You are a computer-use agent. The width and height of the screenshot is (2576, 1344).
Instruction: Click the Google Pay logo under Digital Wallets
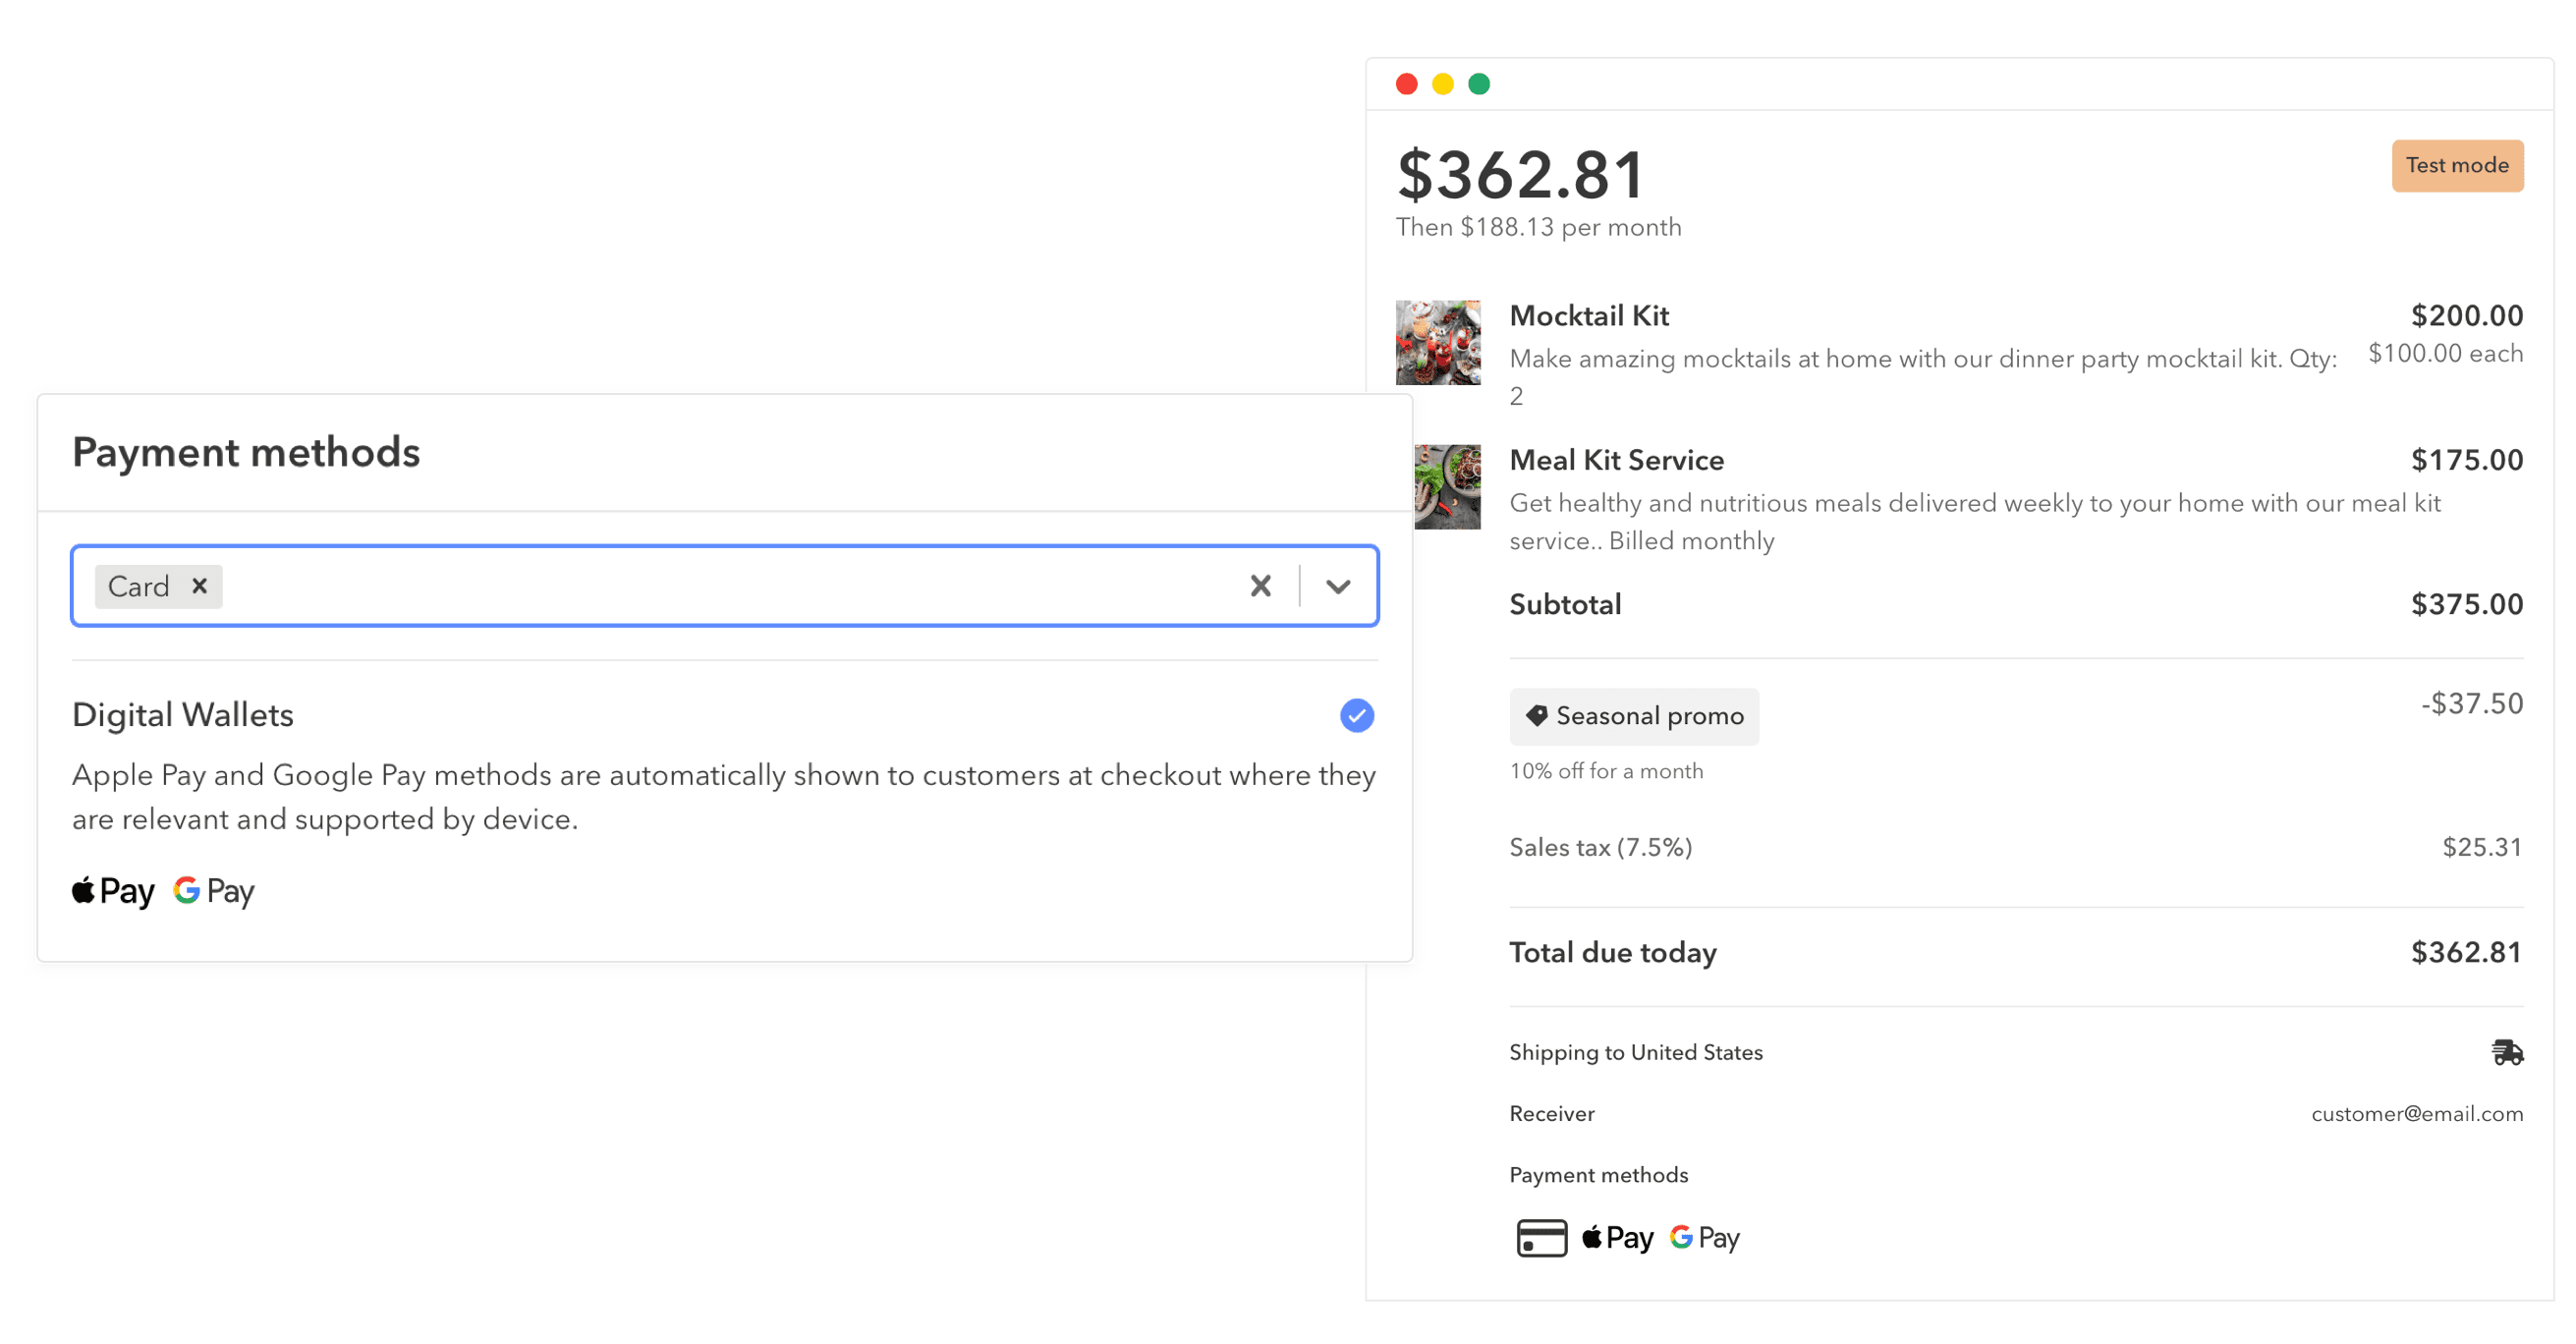[214, 891]
